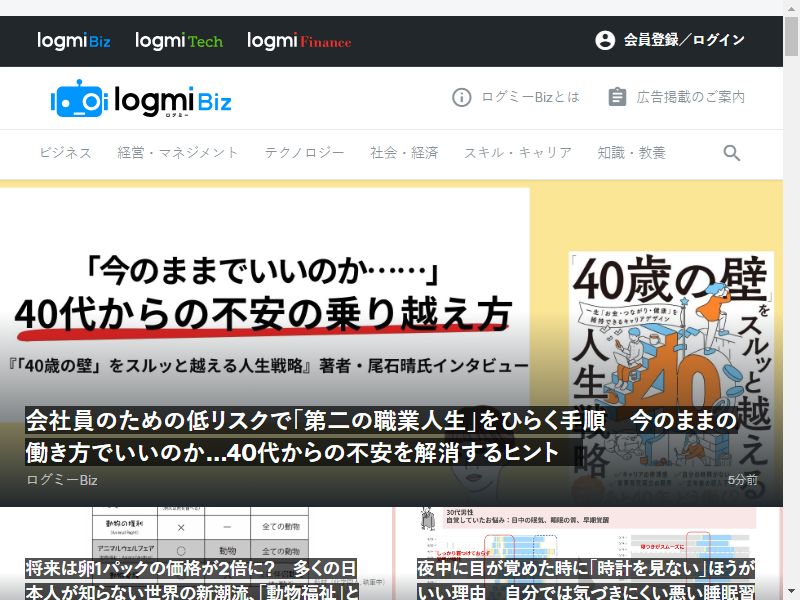Click the info circle icon
The height and width of the screenshot is (600, 800).
(x=462, y=97)
